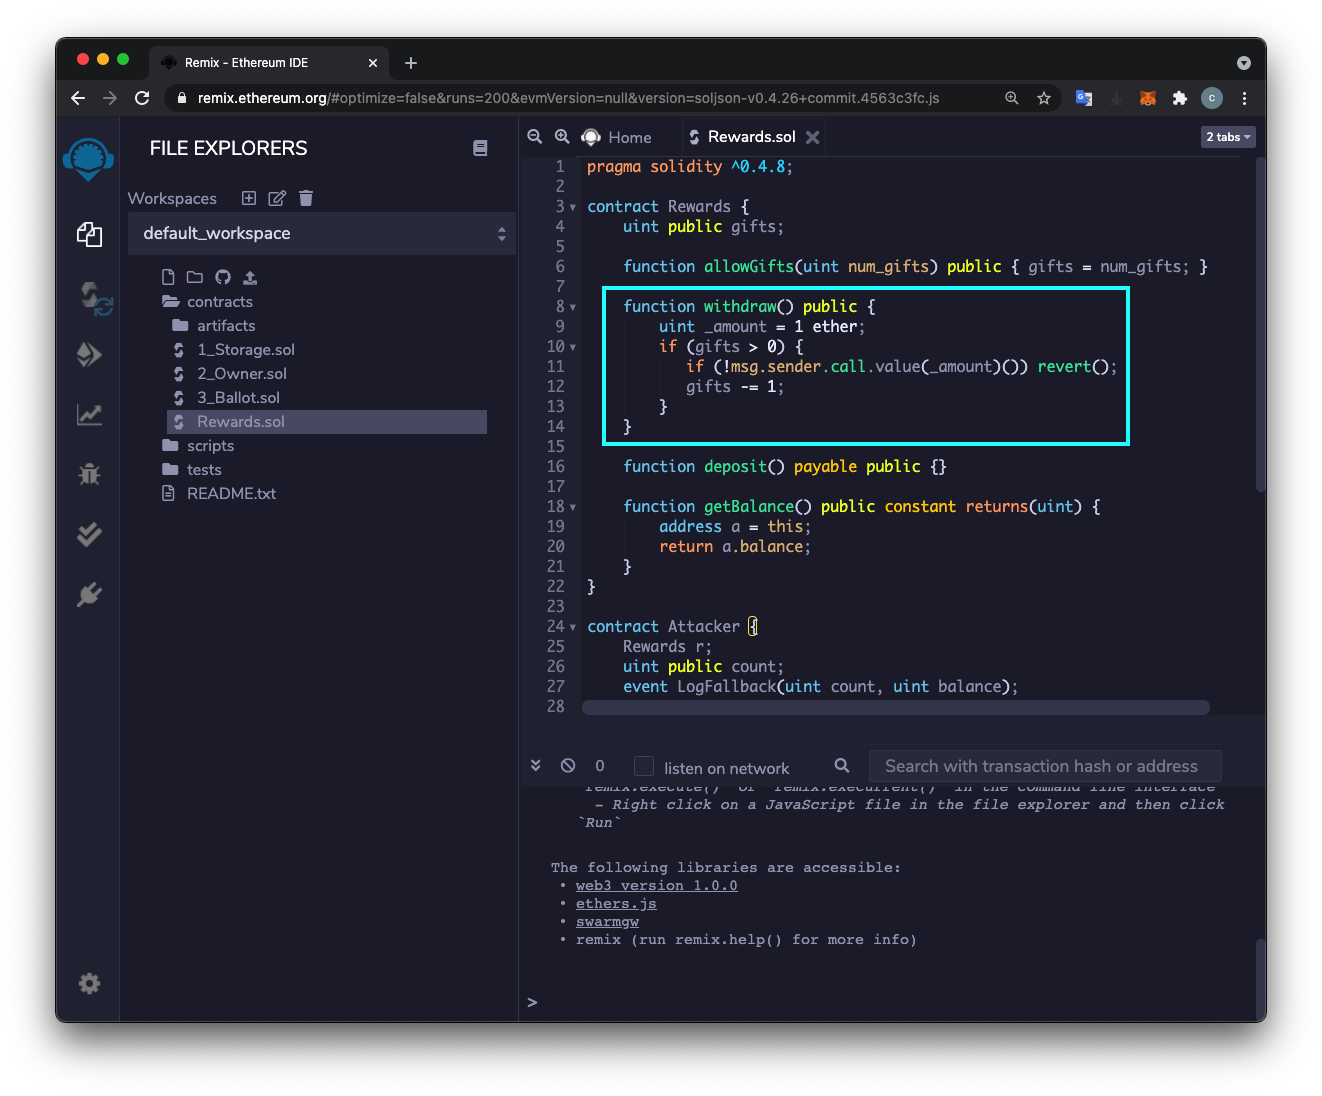Open the Plugin manager plug icon

point(89,595)
